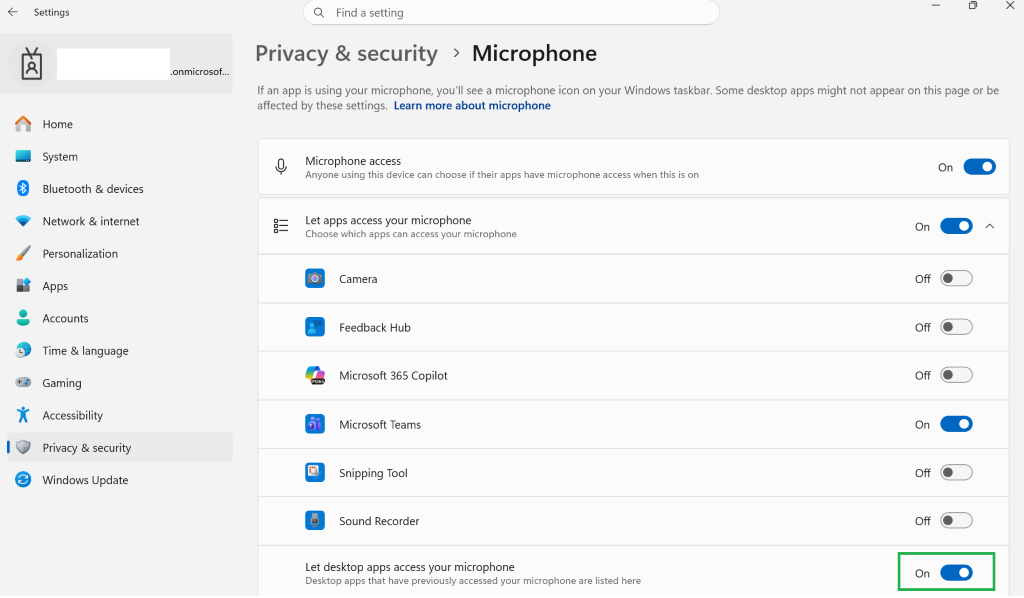
Task: Select Network & internet in sidebar
Action: click(91, 221)
